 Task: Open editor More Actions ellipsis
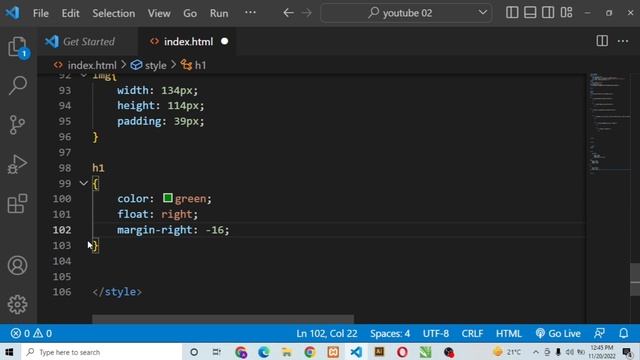coord(623,41)
